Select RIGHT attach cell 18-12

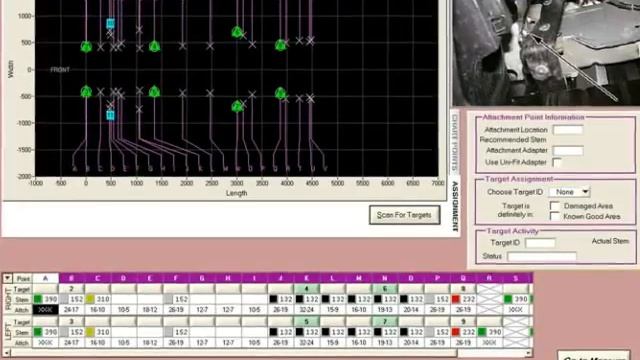pyautogui.click(x=150, y=310)
